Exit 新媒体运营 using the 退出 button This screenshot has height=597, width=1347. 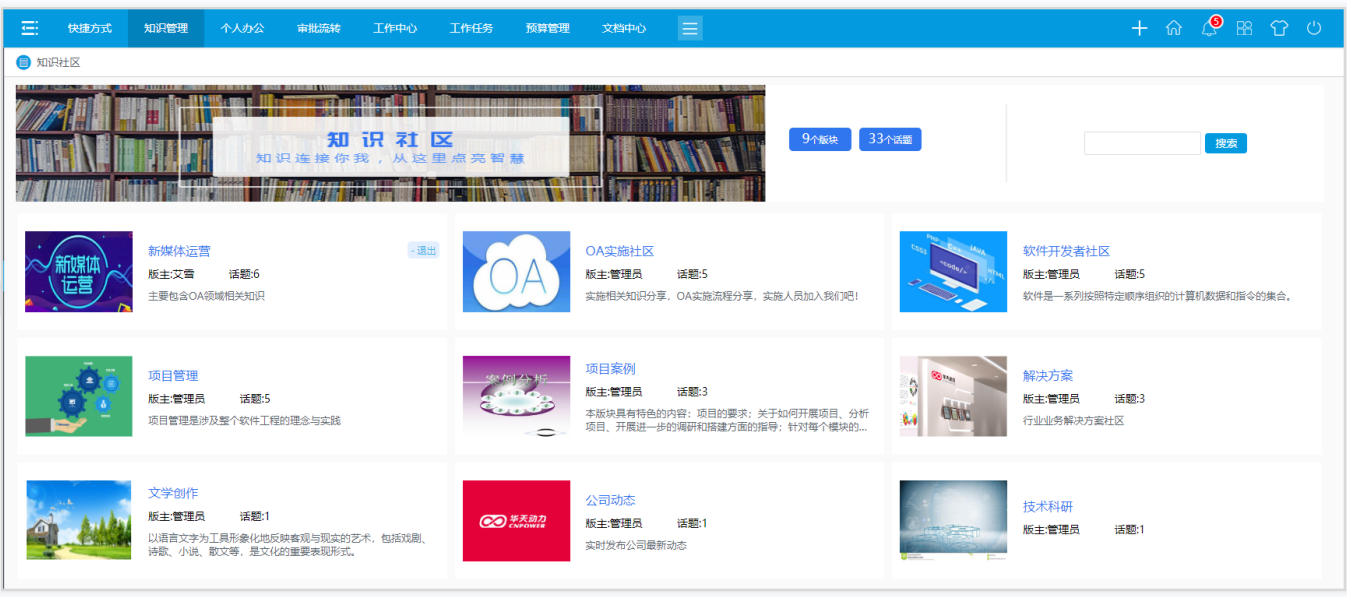pyautogui.click(x=423, y=251)
